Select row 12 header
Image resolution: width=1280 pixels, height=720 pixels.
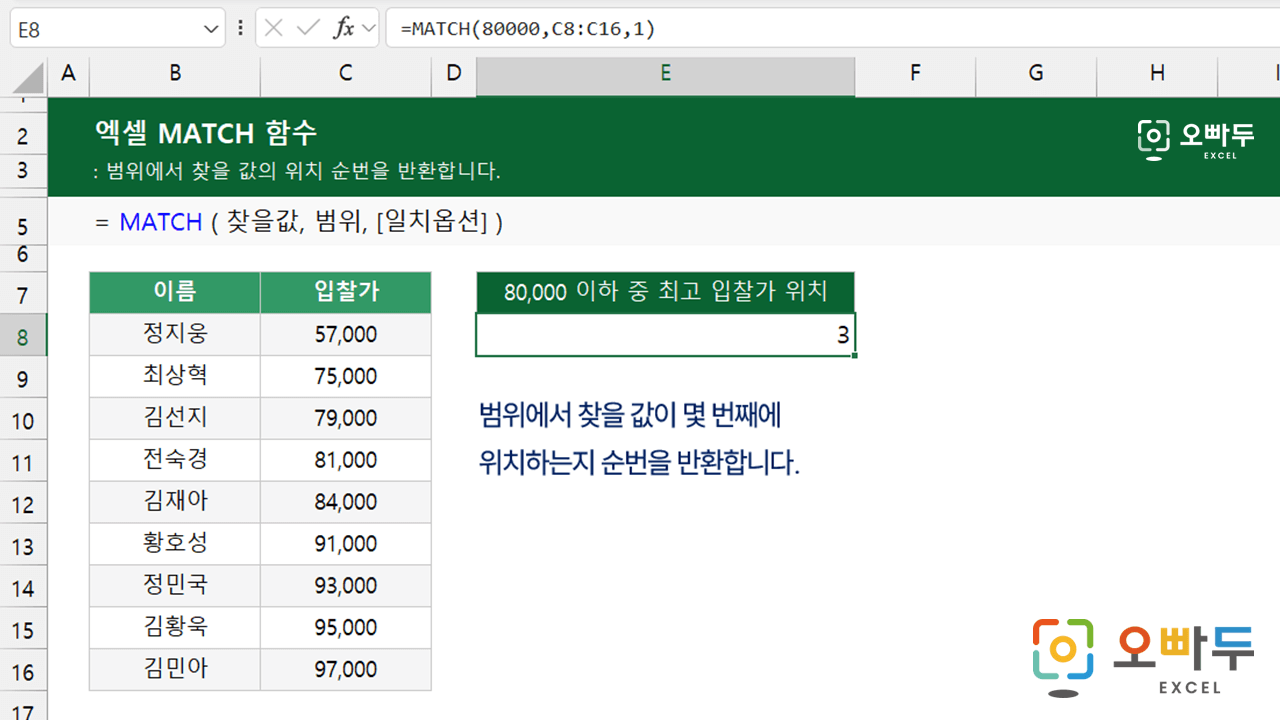pos(23,504)
